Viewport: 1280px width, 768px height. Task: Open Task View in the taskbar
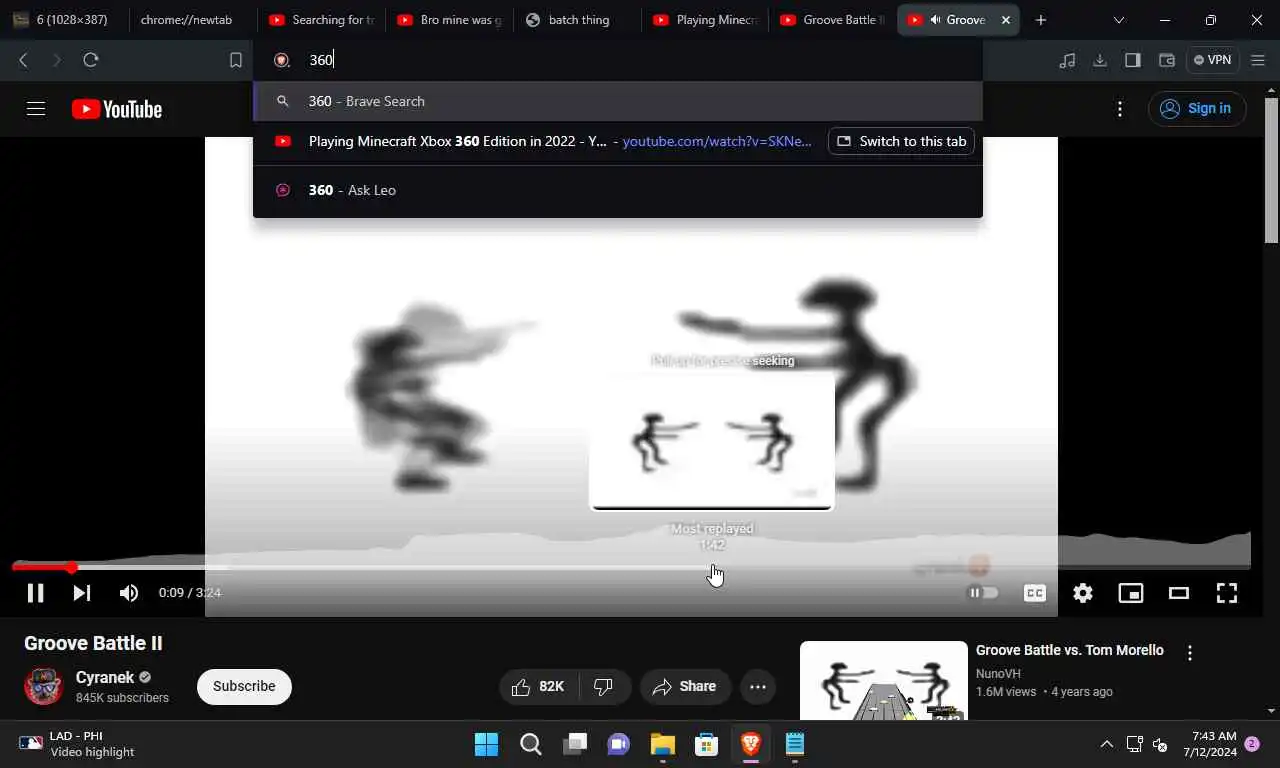tap(575, 744)
